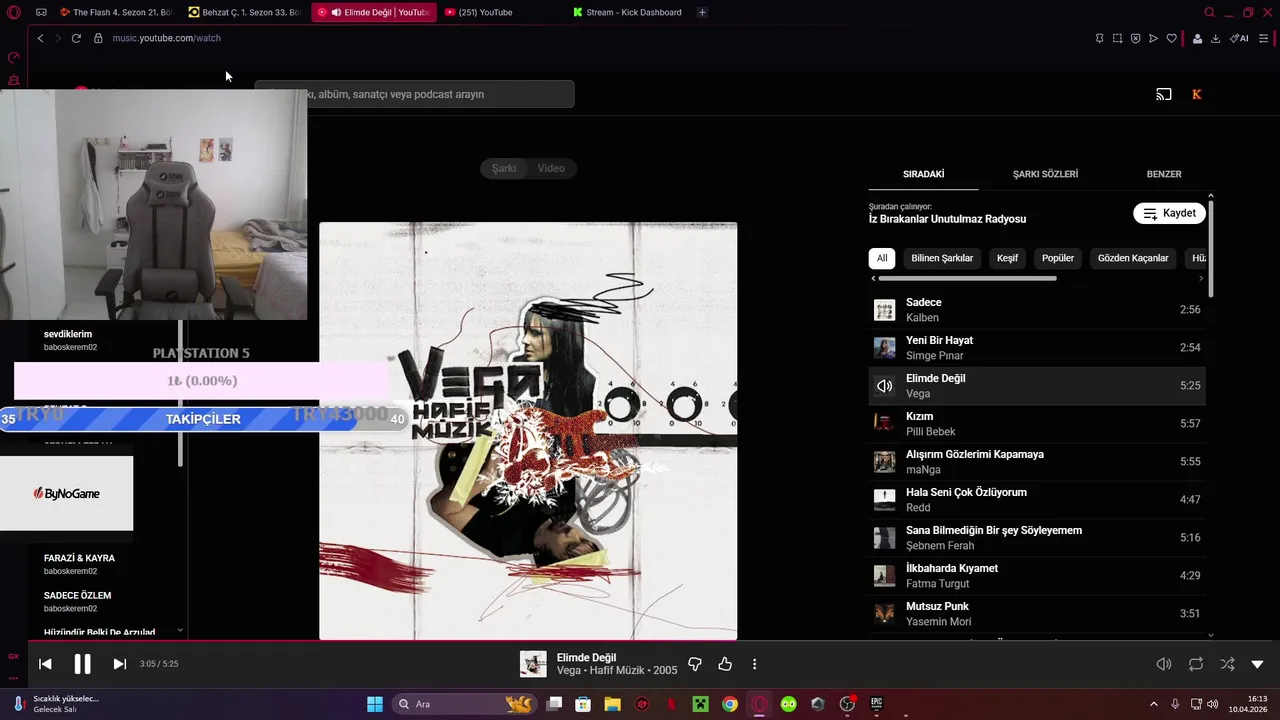Open the Opera AI assistant button
This screenshot has height=720, width=1280.
tap(1239, 38)
